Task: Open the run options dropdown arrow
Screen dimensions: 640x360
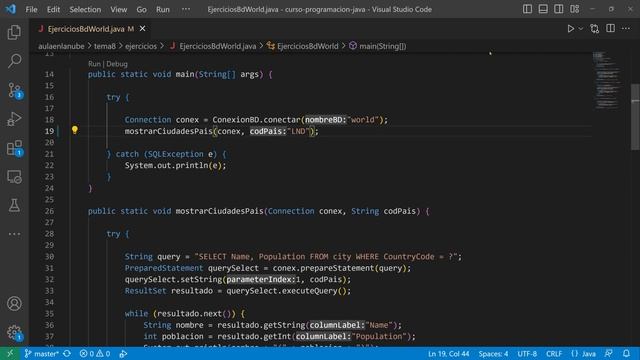Action: 581,29
